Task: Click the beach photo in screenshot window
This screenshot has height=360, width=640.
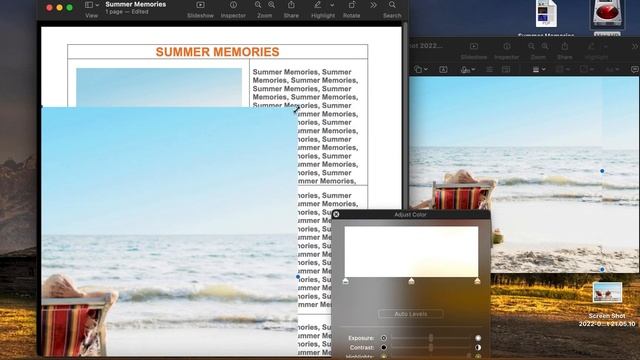Action: 524,174
